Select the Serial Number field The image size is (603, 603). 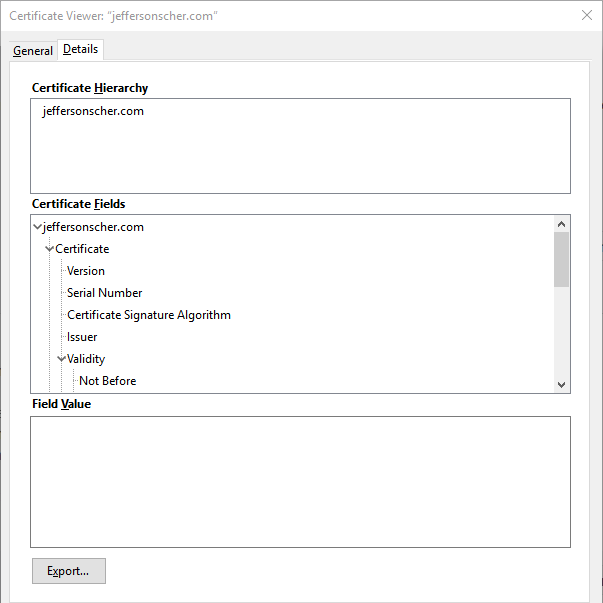pos(105,293)
